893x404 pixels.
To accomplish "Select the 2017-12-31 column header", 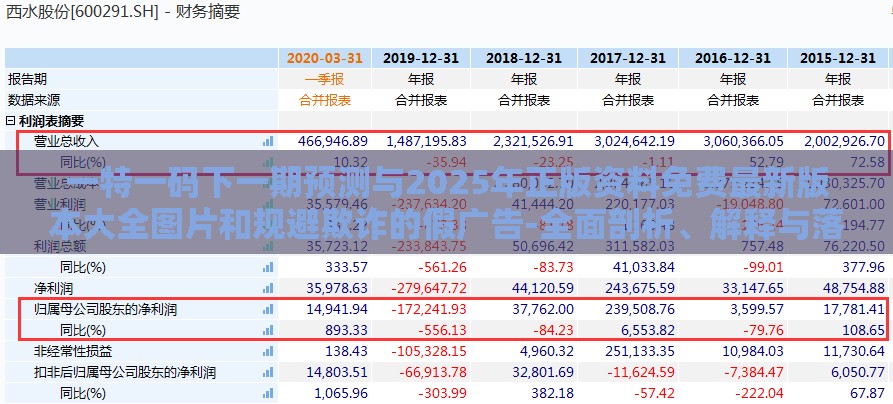I will point(628,58).
